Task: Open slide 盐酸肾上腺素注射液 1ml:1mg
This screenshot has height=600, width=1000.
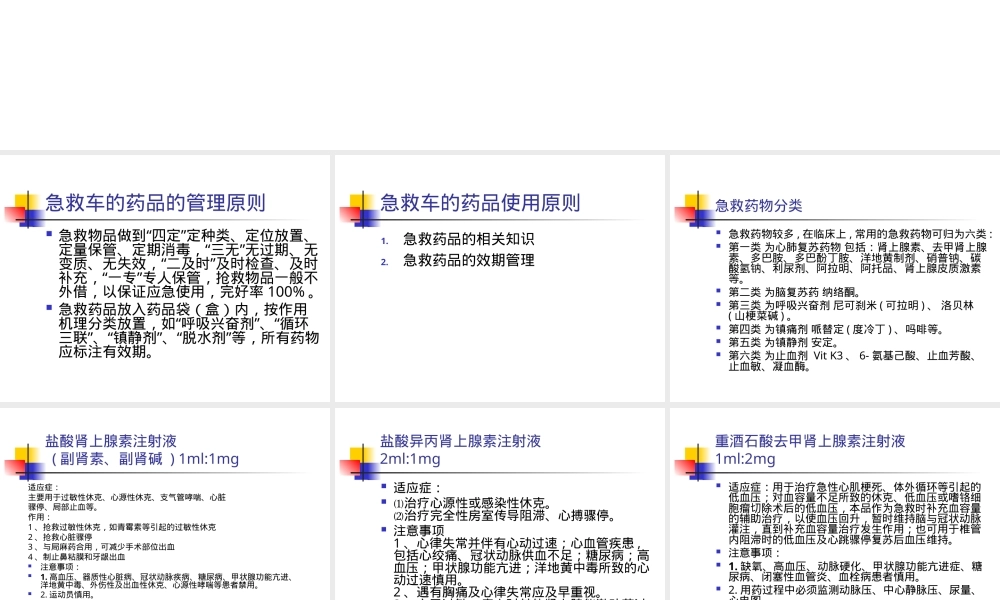Action: click(165, 504)
